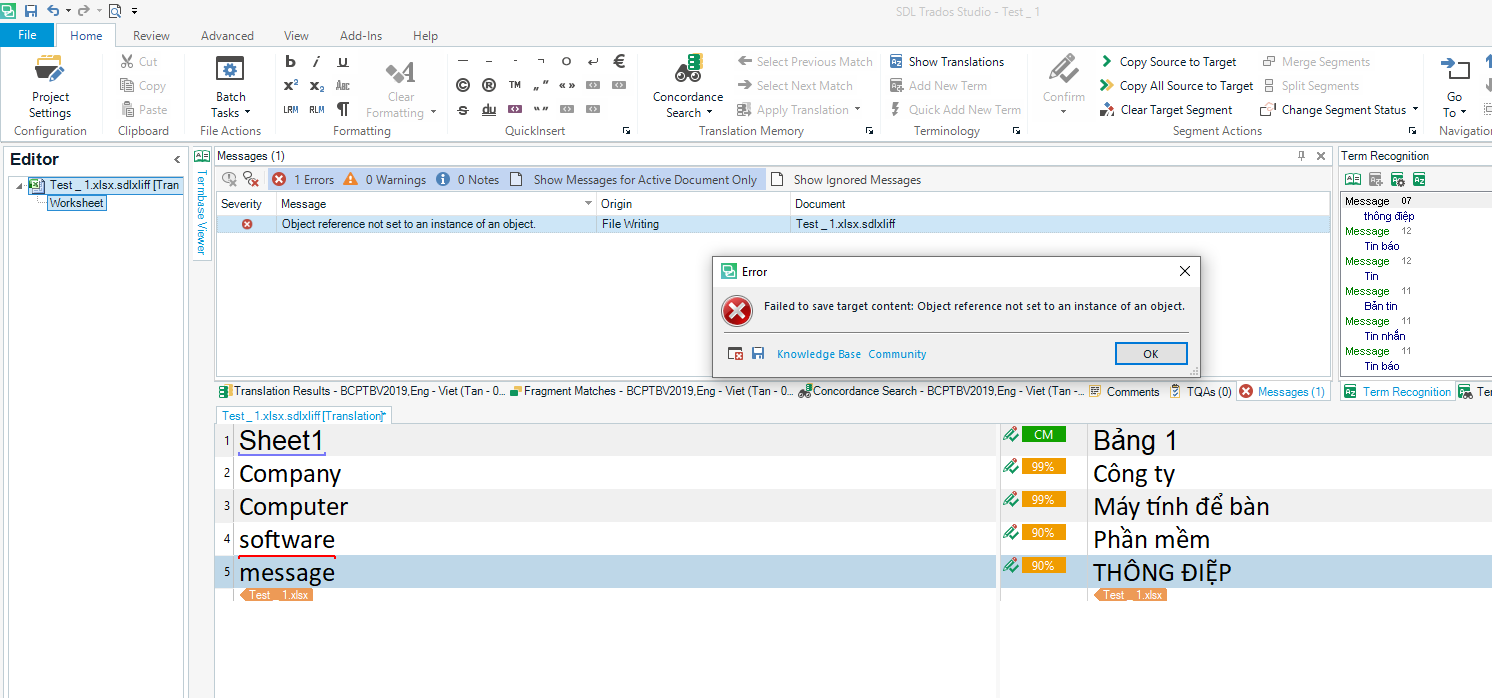Viewport: 1492px width, 698px height.
Task: Insert RLM right-to-left mark
Action: point(317,110)
